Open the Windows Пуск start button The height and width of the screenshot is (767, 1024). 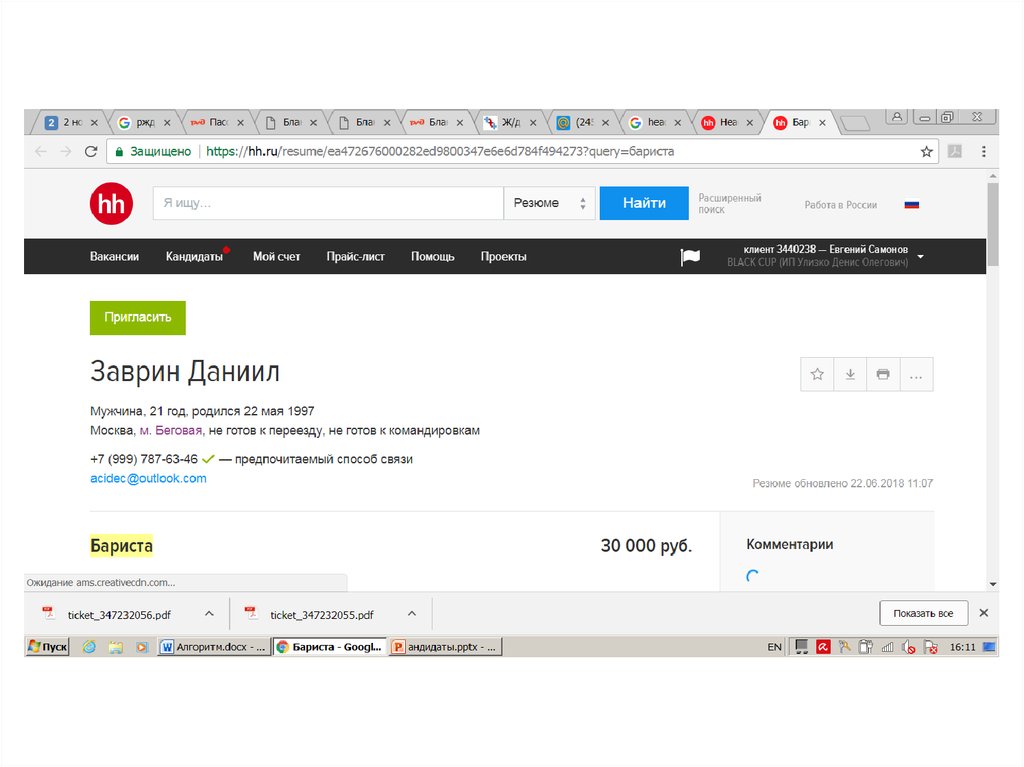click(x=47, y=647)
